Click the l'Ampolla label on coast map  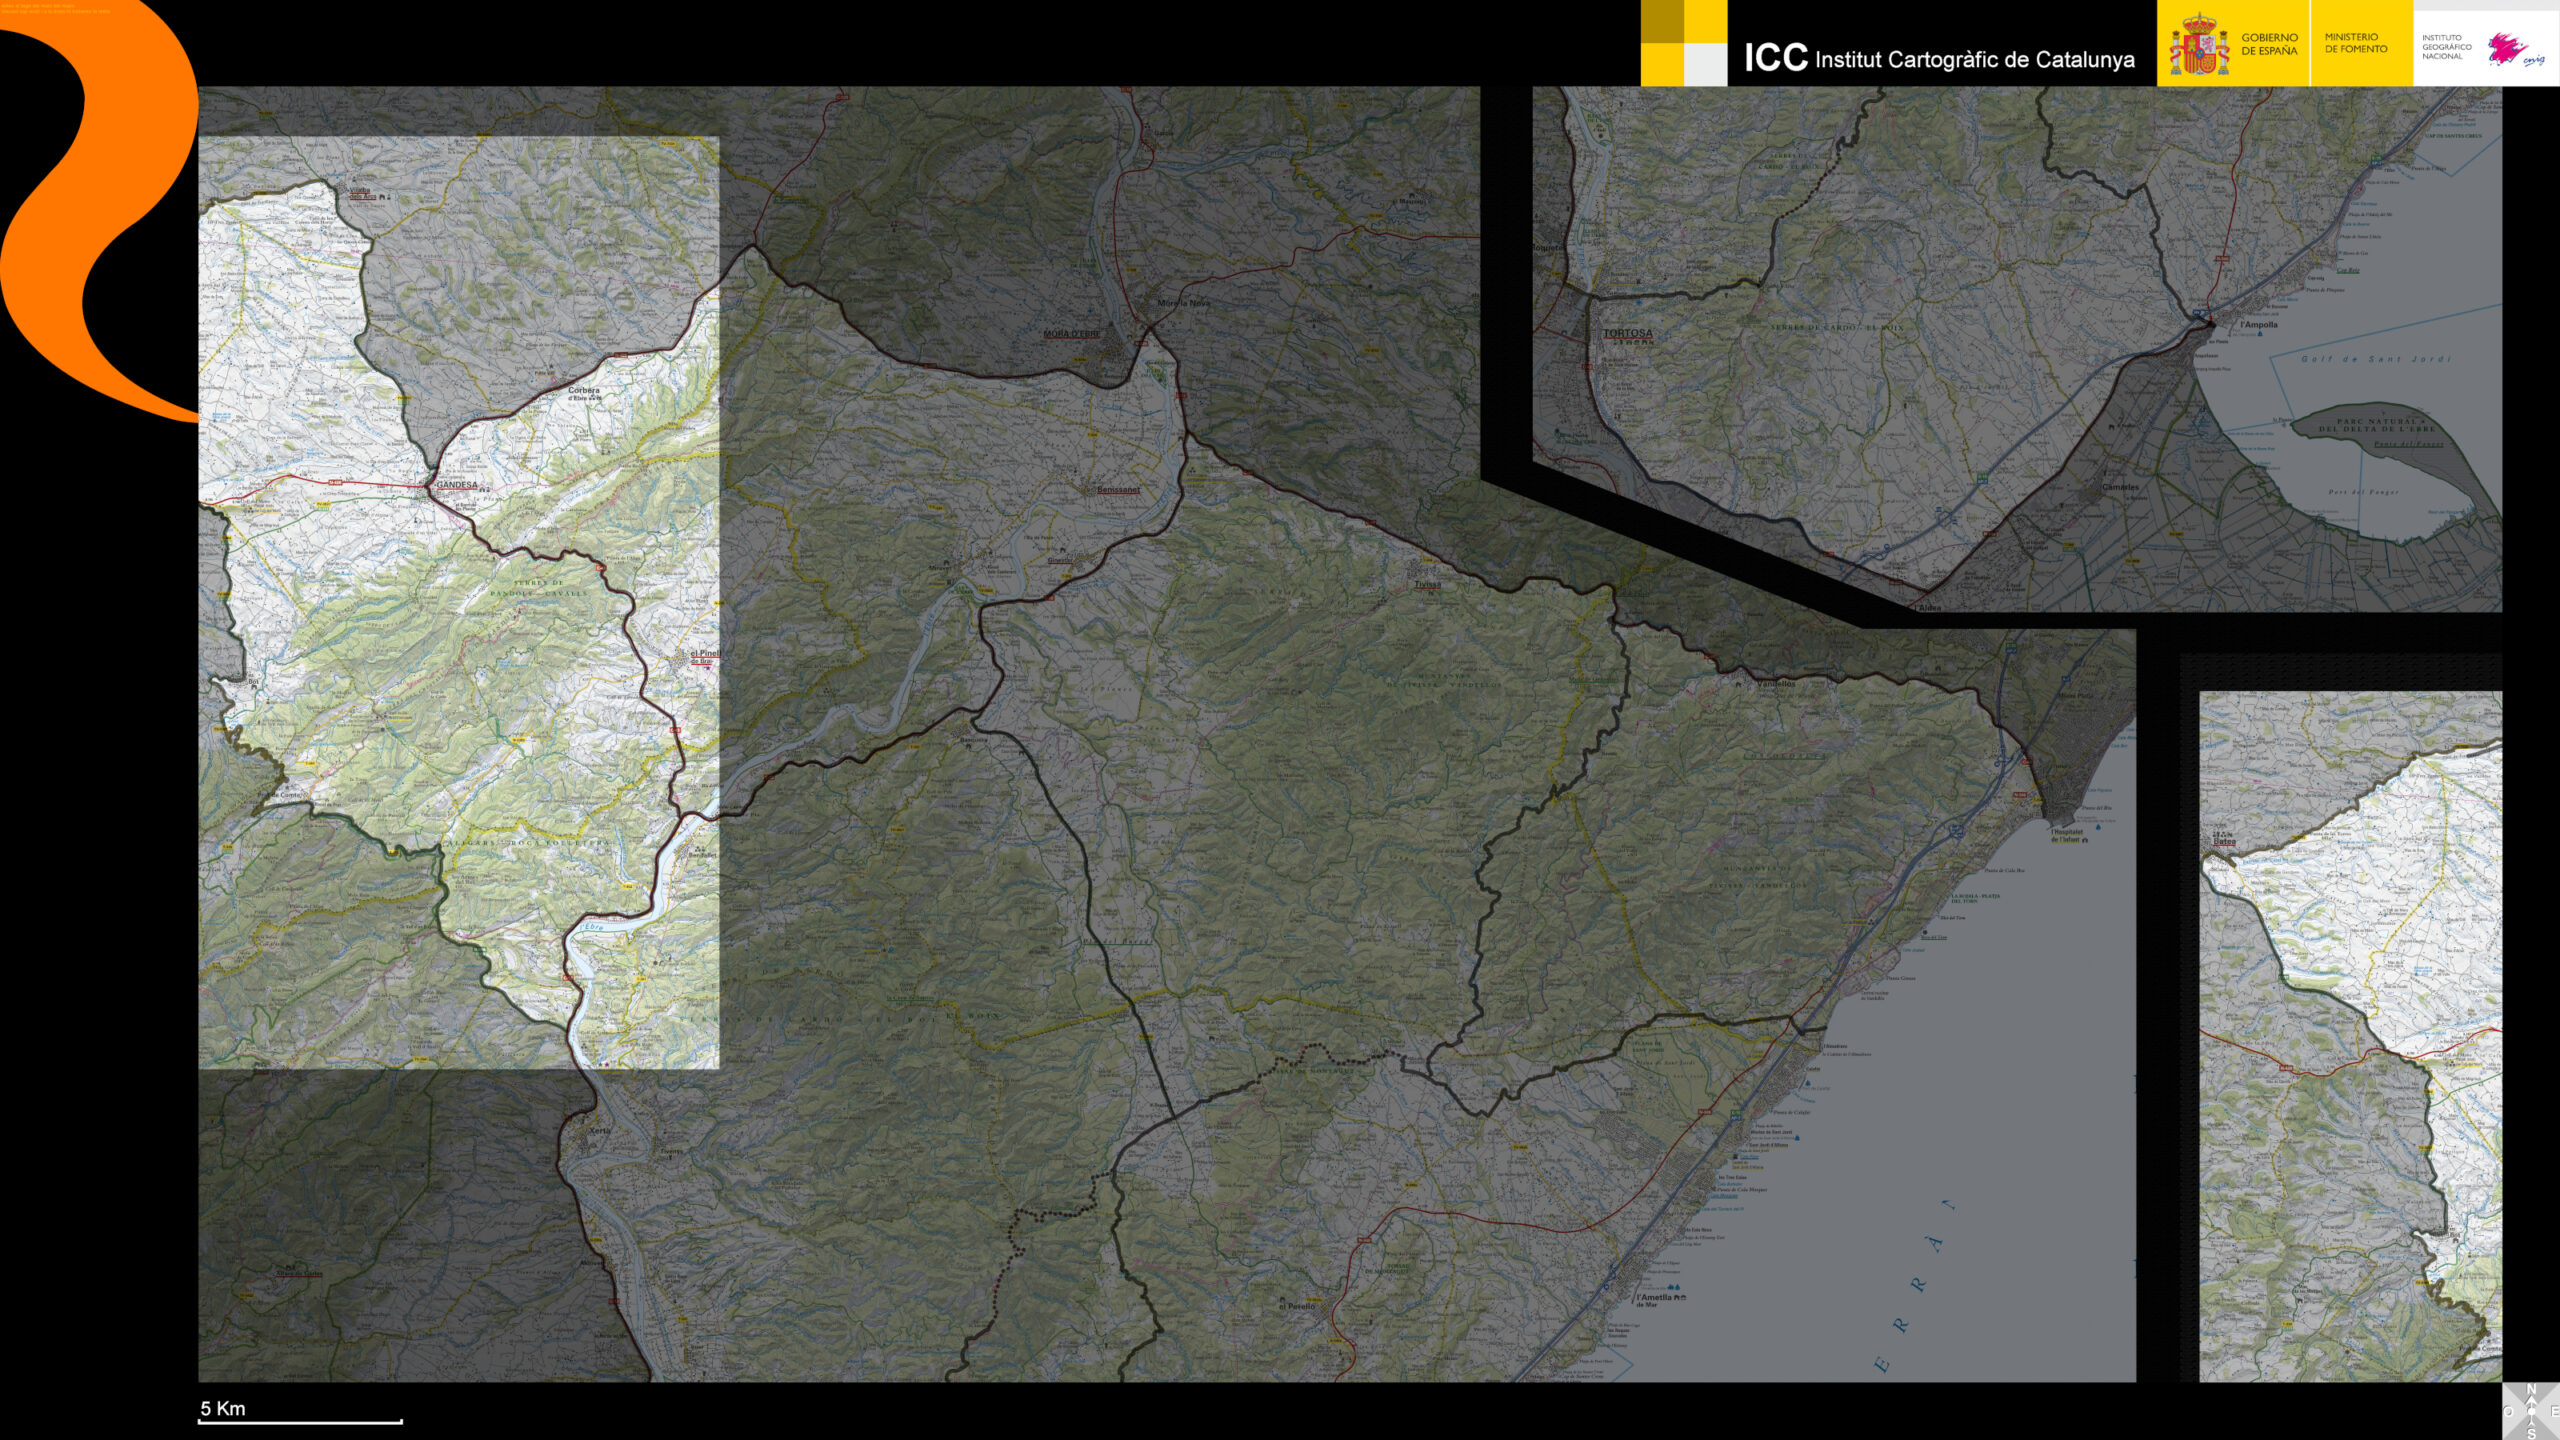(2259, 325)
